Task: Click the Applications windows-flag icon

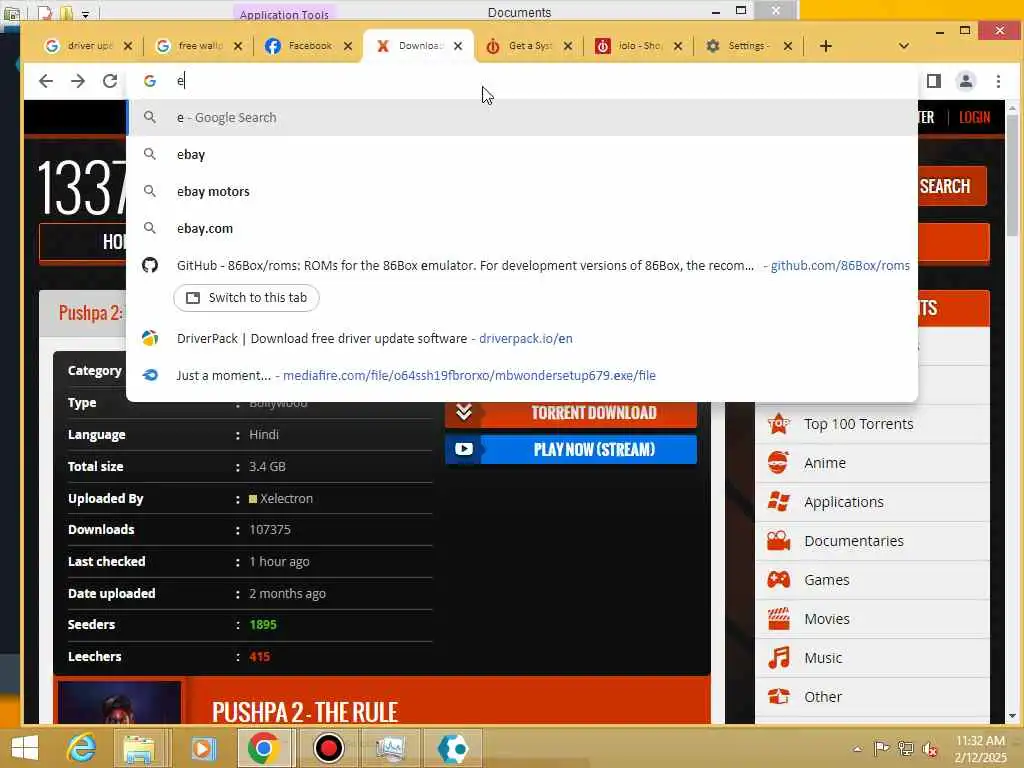Action: click(778, 502)
